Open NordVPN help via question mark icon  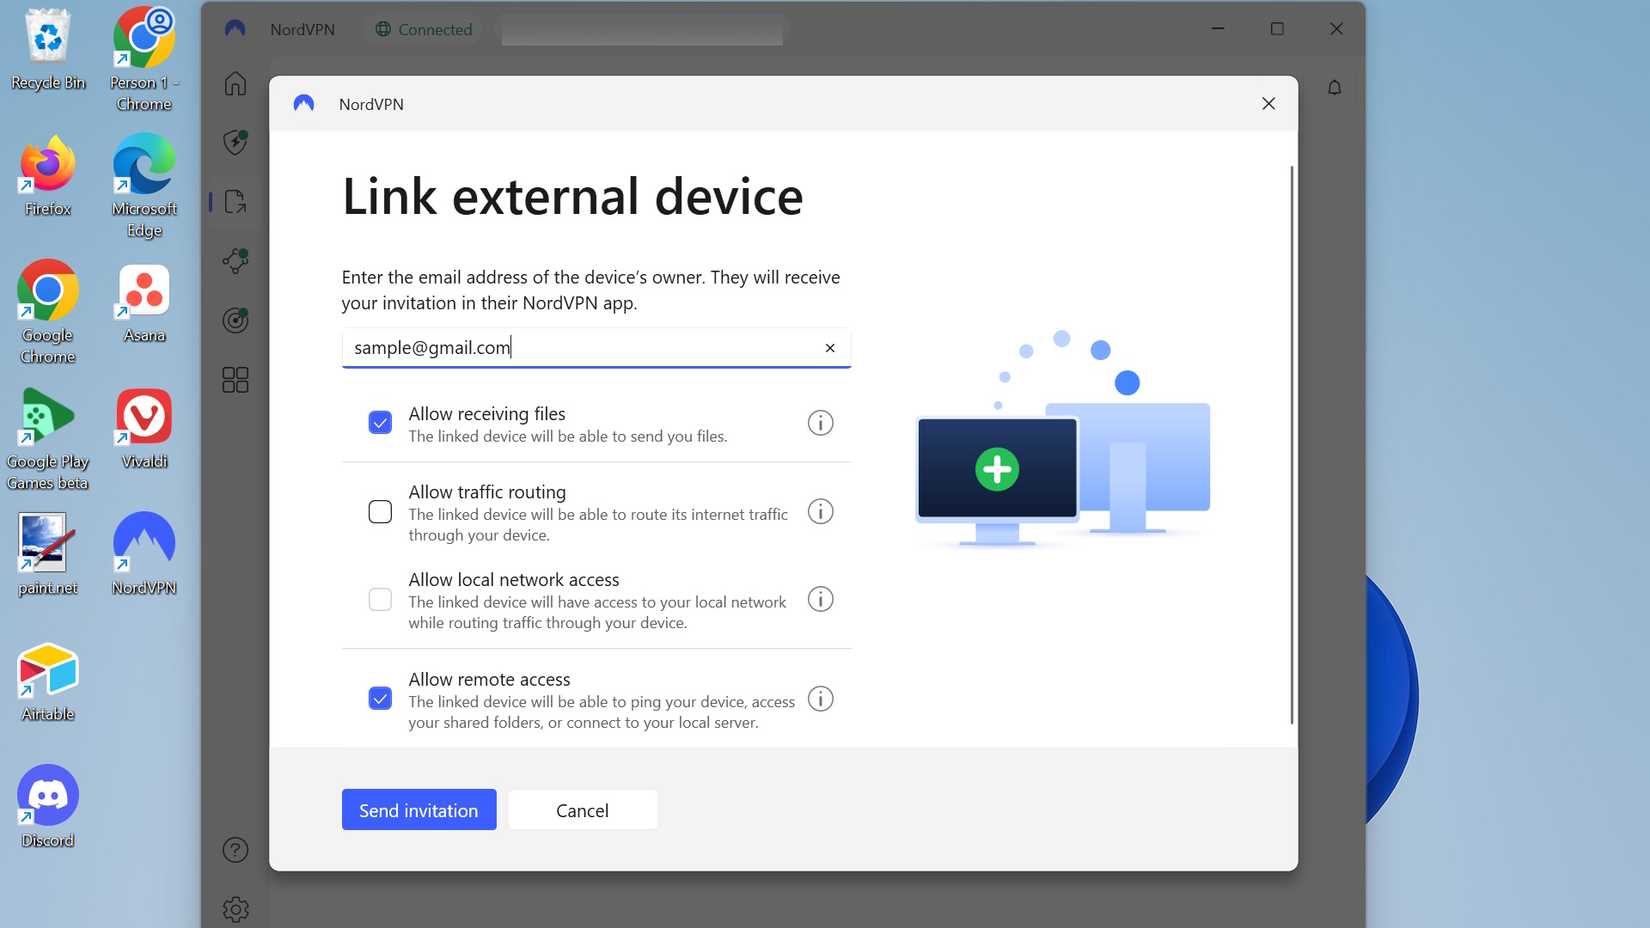click(234, 849)
